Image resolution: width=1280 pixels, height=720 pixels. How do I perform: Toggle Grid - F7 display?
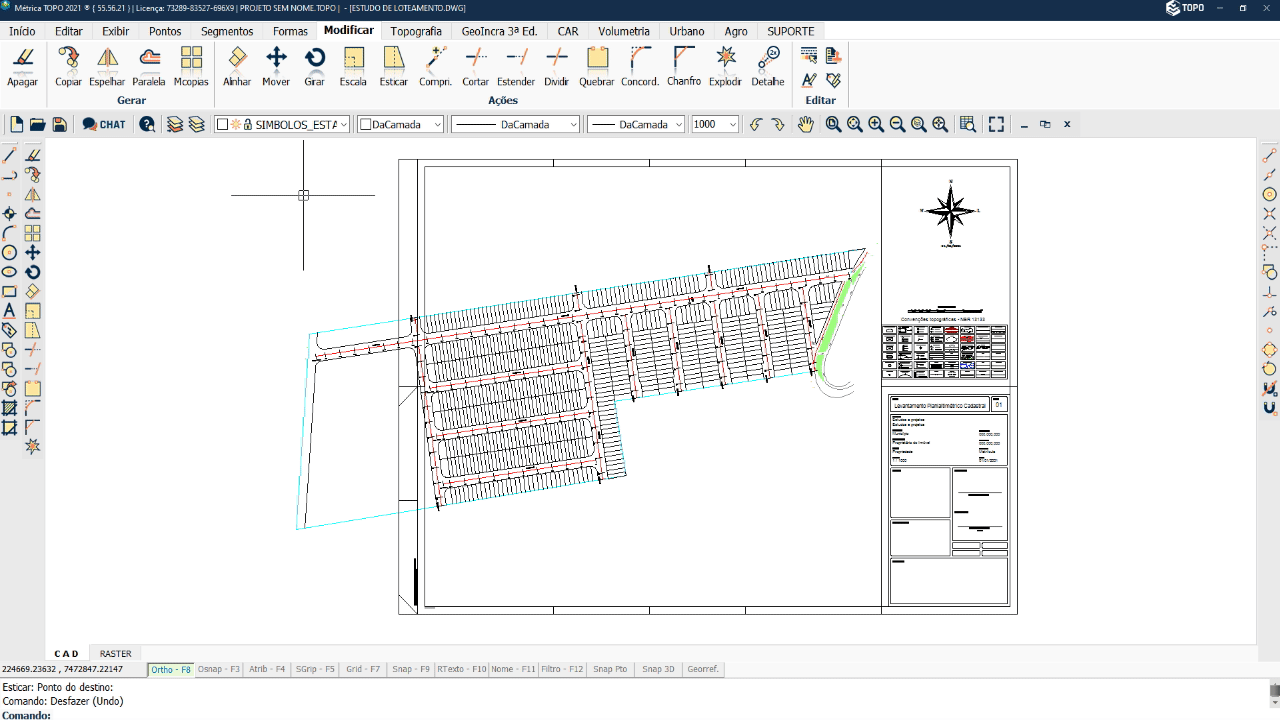363,669
